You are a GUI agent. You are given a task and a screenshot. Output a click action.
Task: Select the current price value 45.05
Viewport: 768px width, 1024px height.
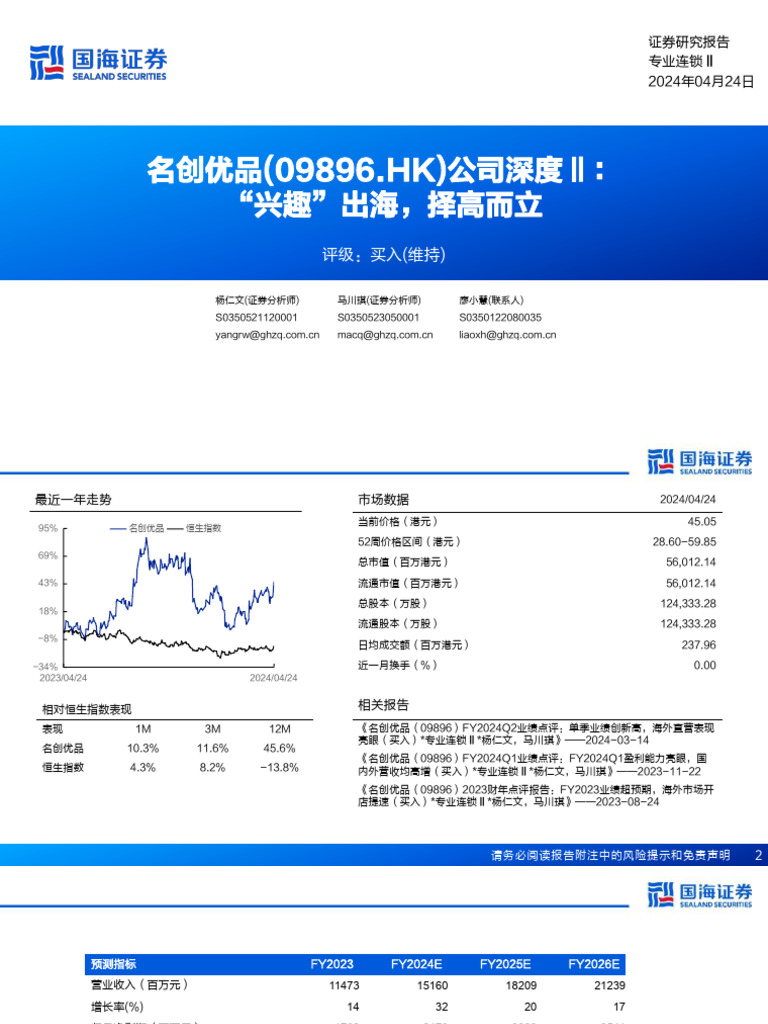tap(701, 522)
